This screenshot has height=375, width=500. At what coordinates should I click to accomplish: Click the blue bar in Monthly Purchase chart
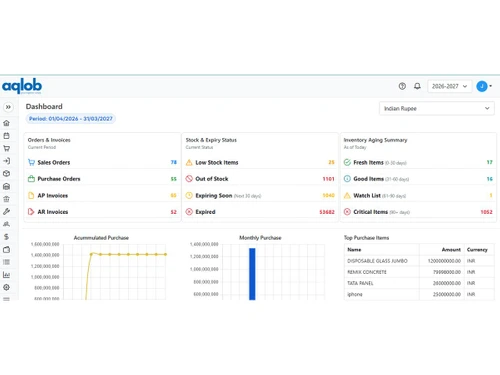tap(252, 274)
